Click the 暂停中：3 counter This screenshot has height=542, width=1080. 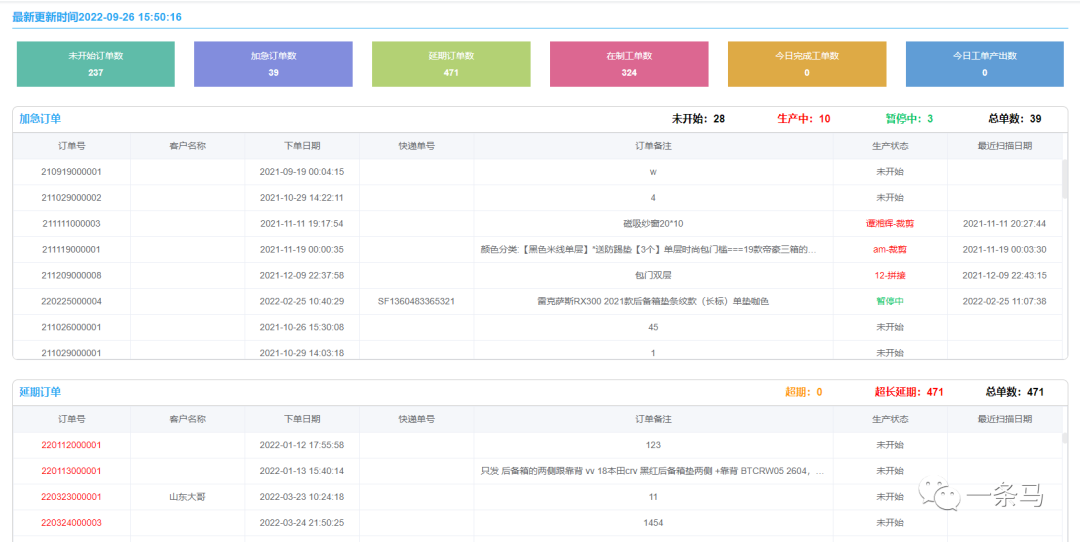coord(909,118)
